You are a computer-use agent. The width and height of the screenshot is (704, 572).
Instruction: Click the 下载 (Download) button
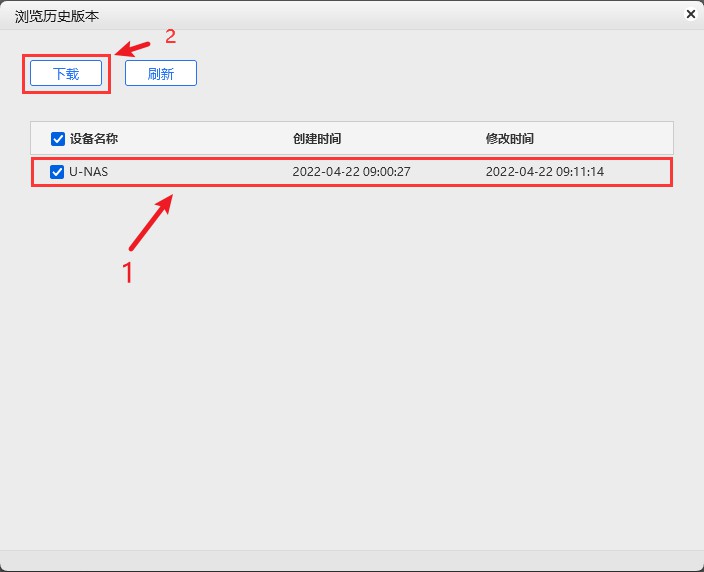[x=66, y=74]
